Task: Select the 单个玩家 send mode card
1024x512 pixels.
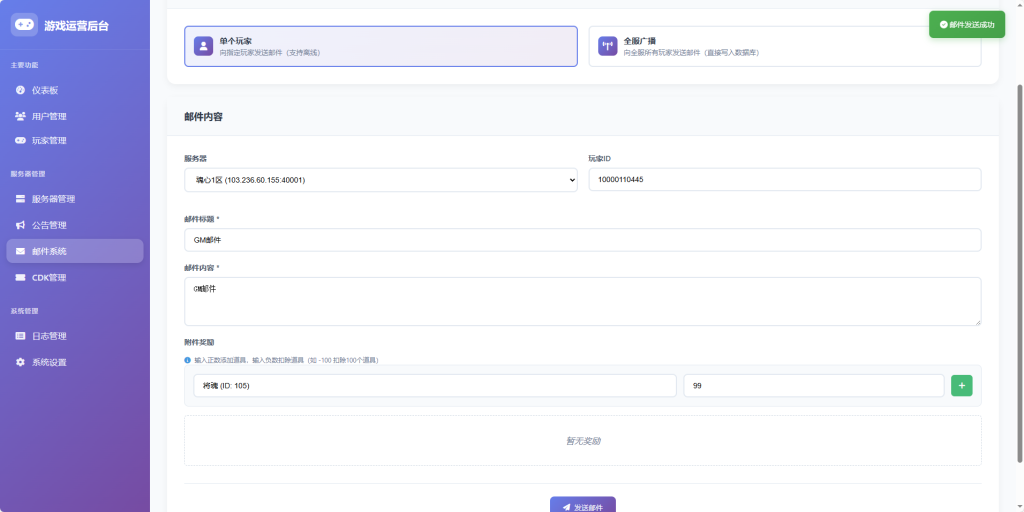Action: point(381,46)
